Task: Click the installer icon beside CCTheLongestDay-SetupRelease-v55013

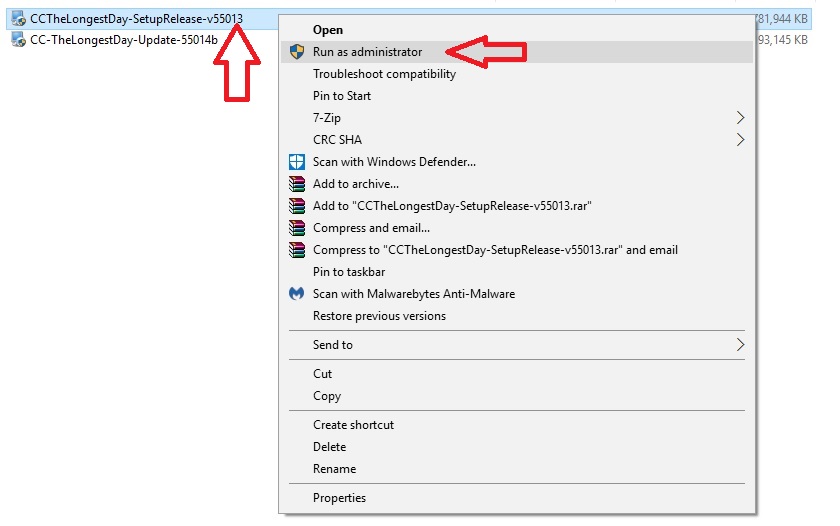Action: (19, 19)
